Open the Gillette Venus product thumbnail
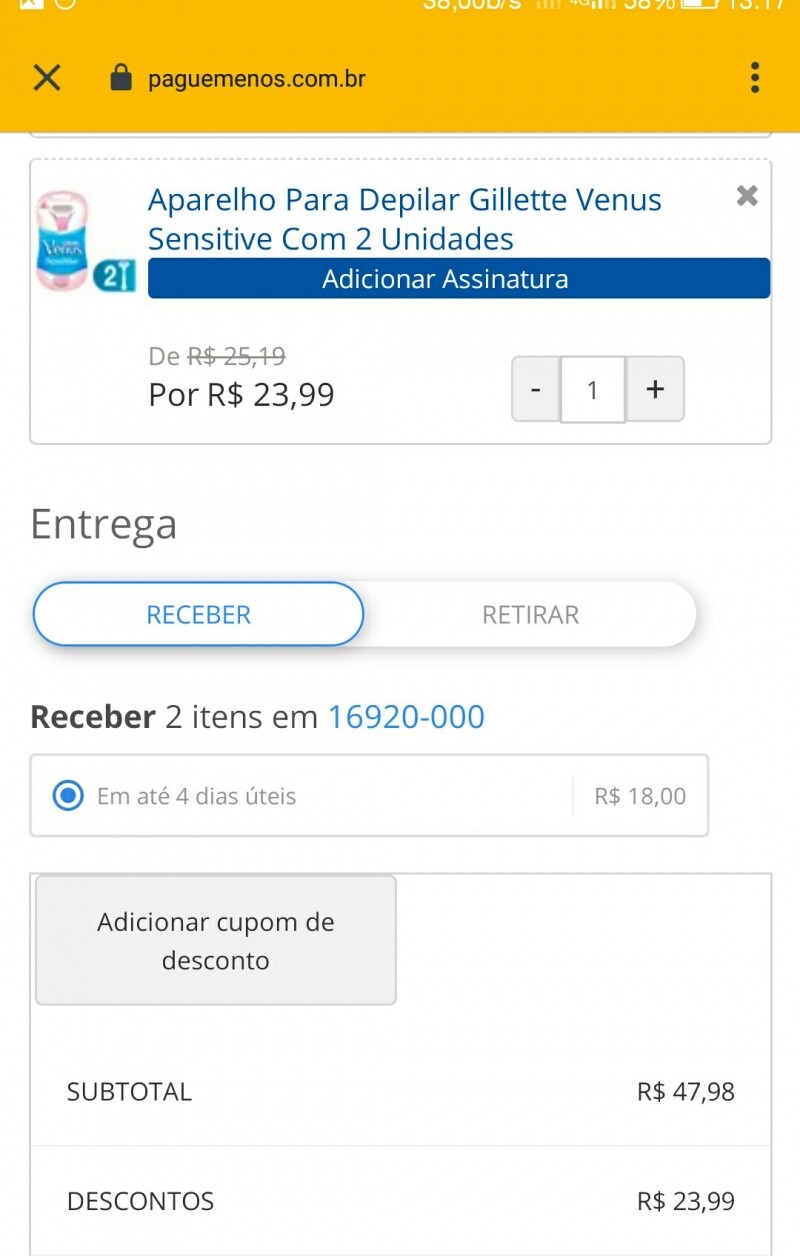Viewport: 800px width, 1256px height. (x=85, y=242)
